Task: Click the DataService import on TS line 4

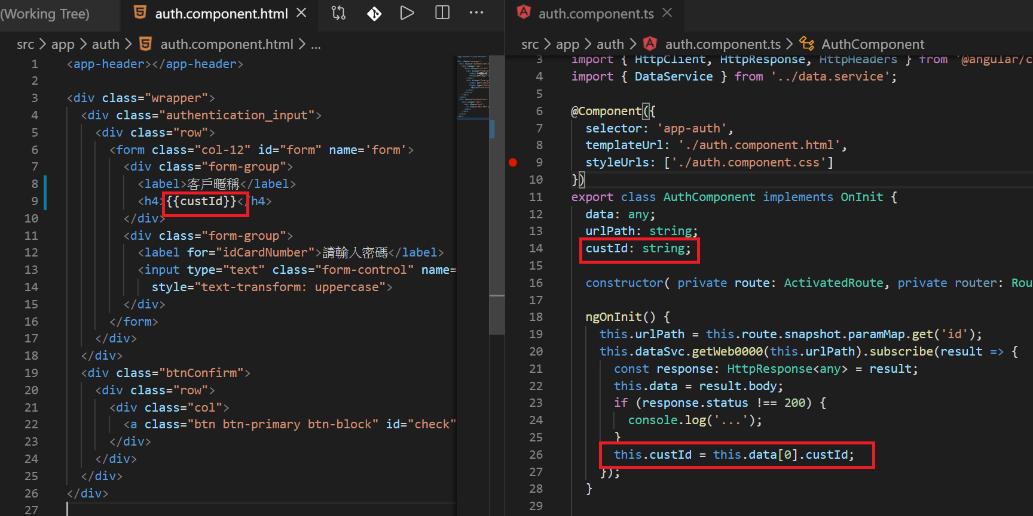Action: (672, 76)
